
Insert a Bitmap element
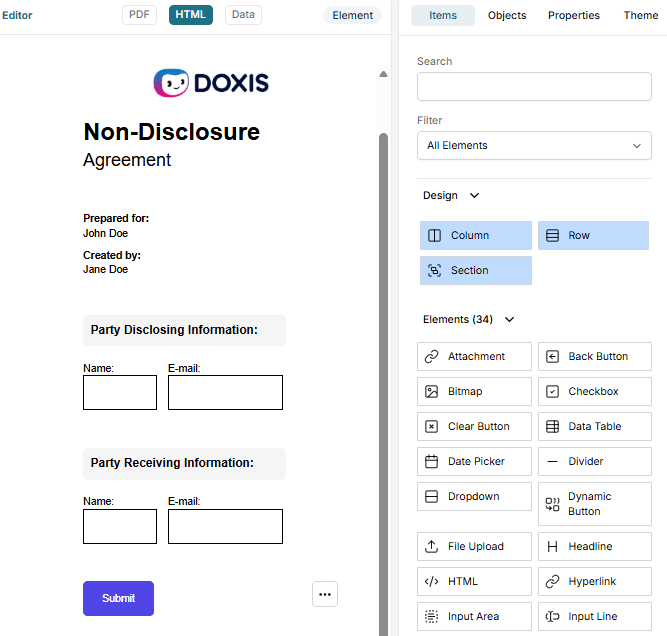coord(474,391)
